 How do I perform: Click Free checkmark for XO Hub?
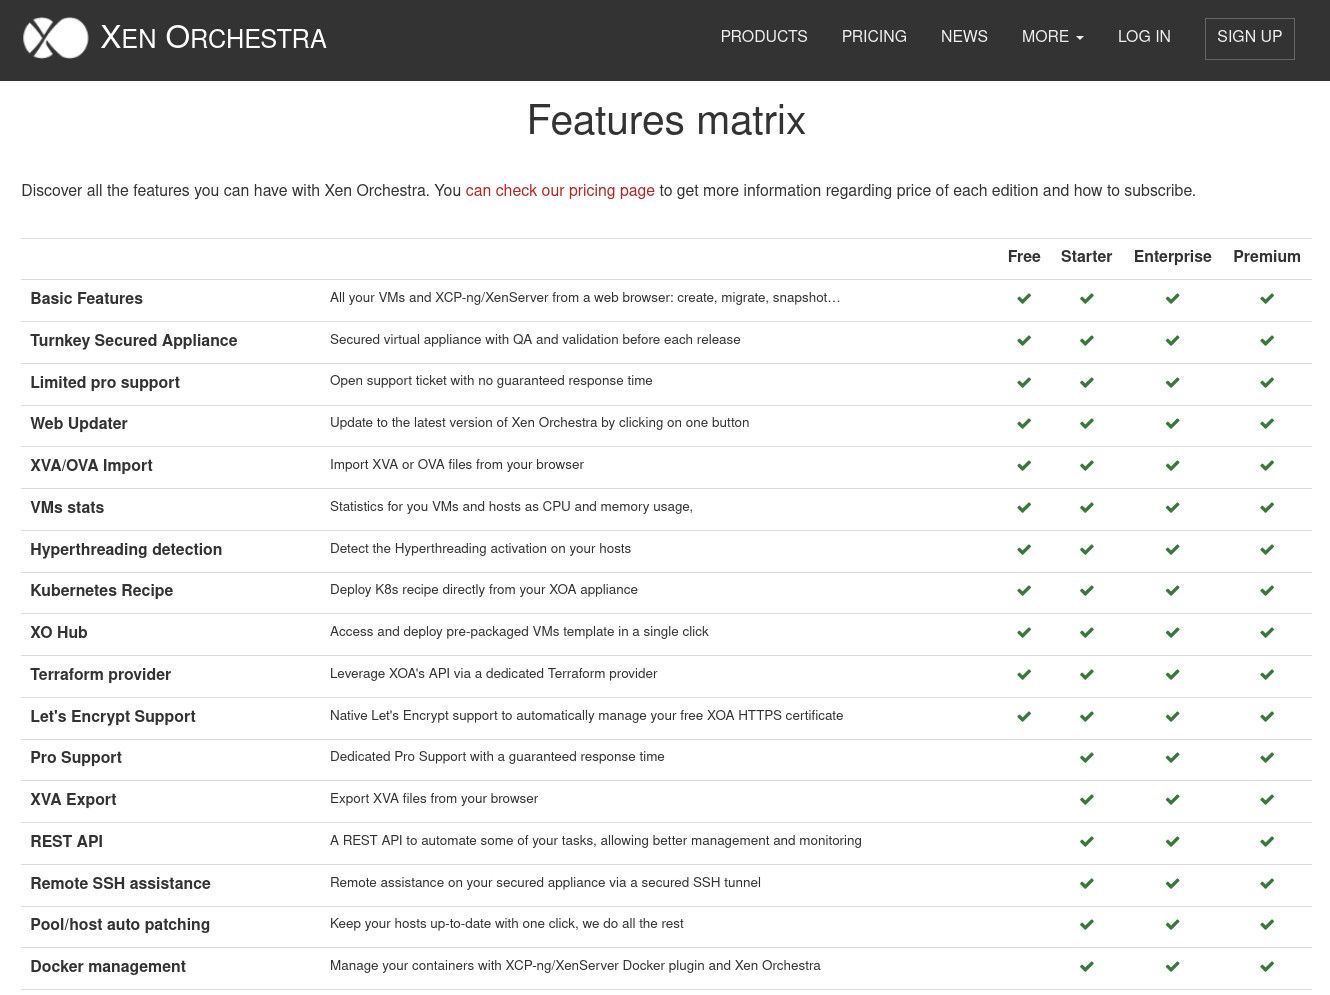(x=1024, y=633)
